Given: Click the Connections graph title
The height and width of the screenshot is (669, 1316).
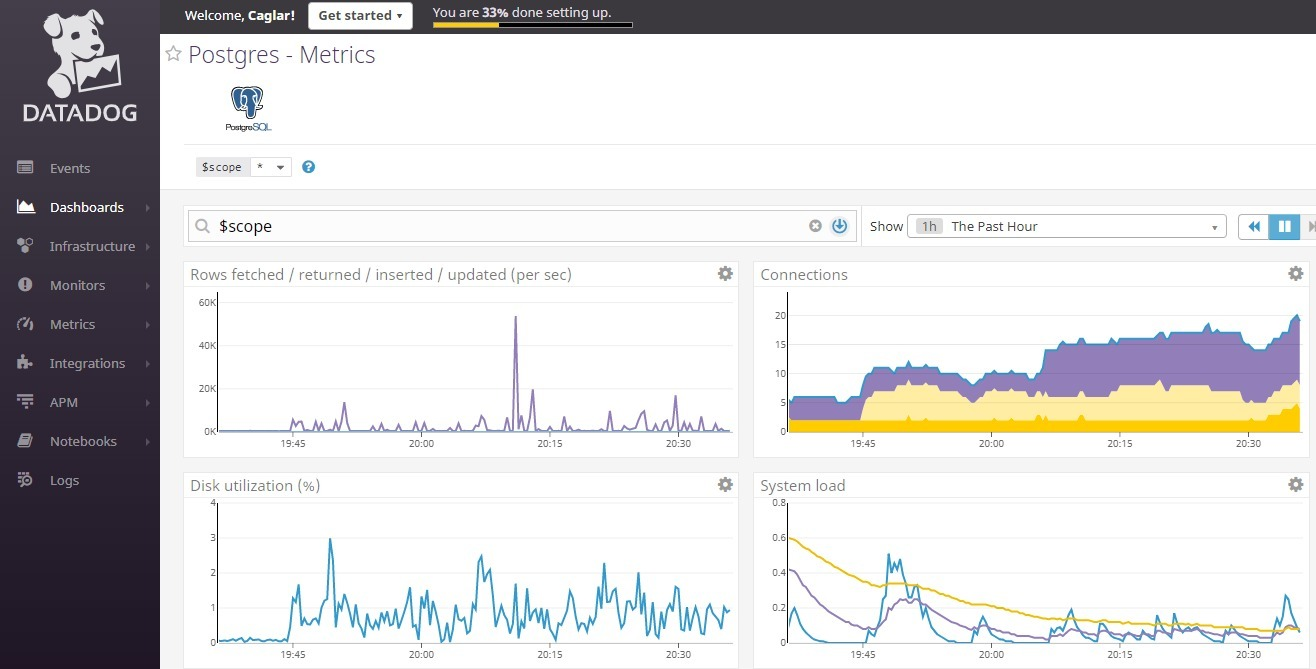Looking at the screenshot, I should [804, 274].
